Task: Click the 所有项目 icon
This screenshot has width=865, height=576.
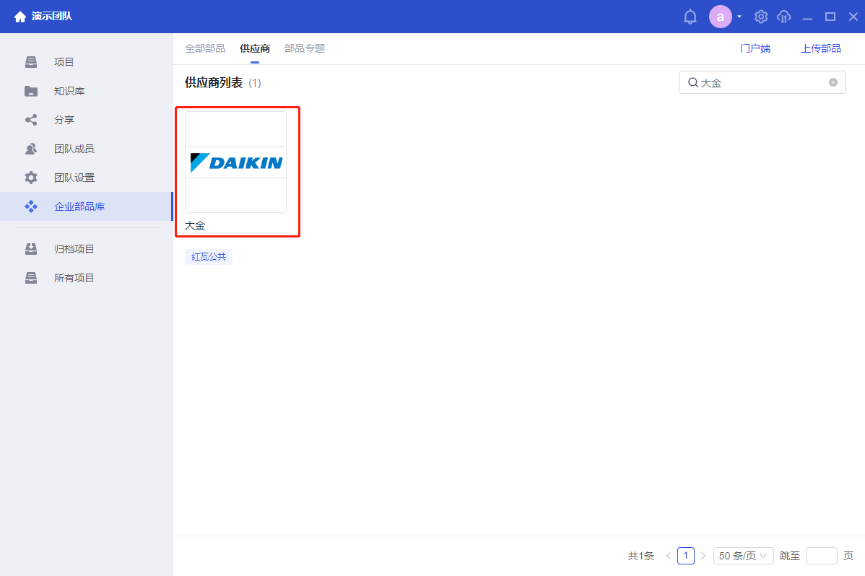Action: (x=31, y=278)
